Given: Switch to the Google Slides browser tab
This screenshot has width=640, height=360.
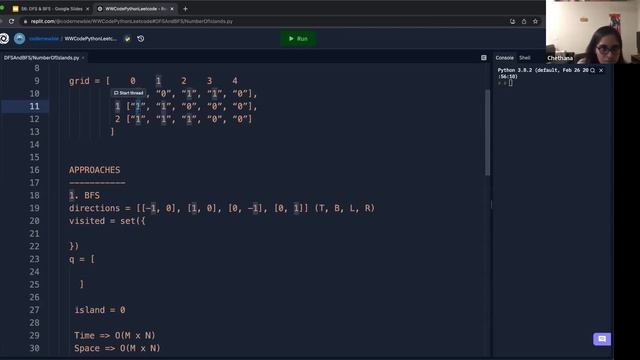Looking at the screenshot, I should coord(51,9).
